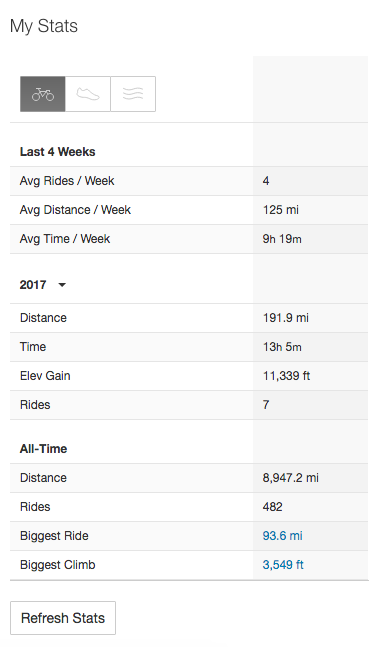
Task: Click the Last 4 Weeks section header
Action: 57,151
